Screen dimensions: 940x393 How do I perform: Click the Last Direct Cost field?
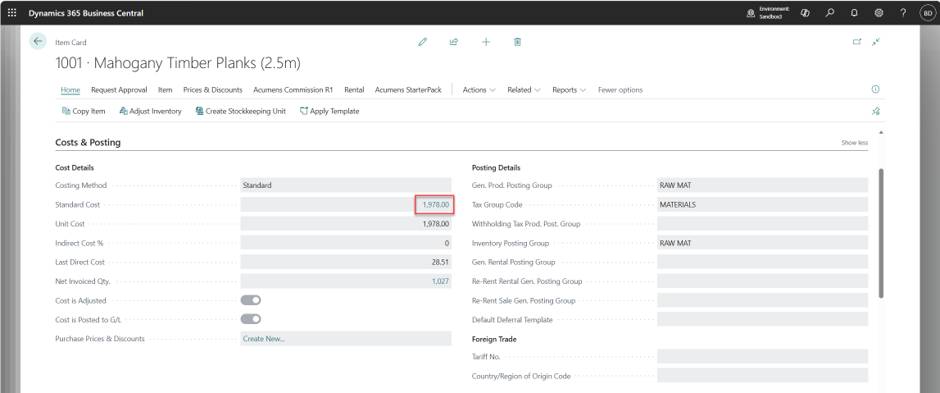tap(346, 262)
